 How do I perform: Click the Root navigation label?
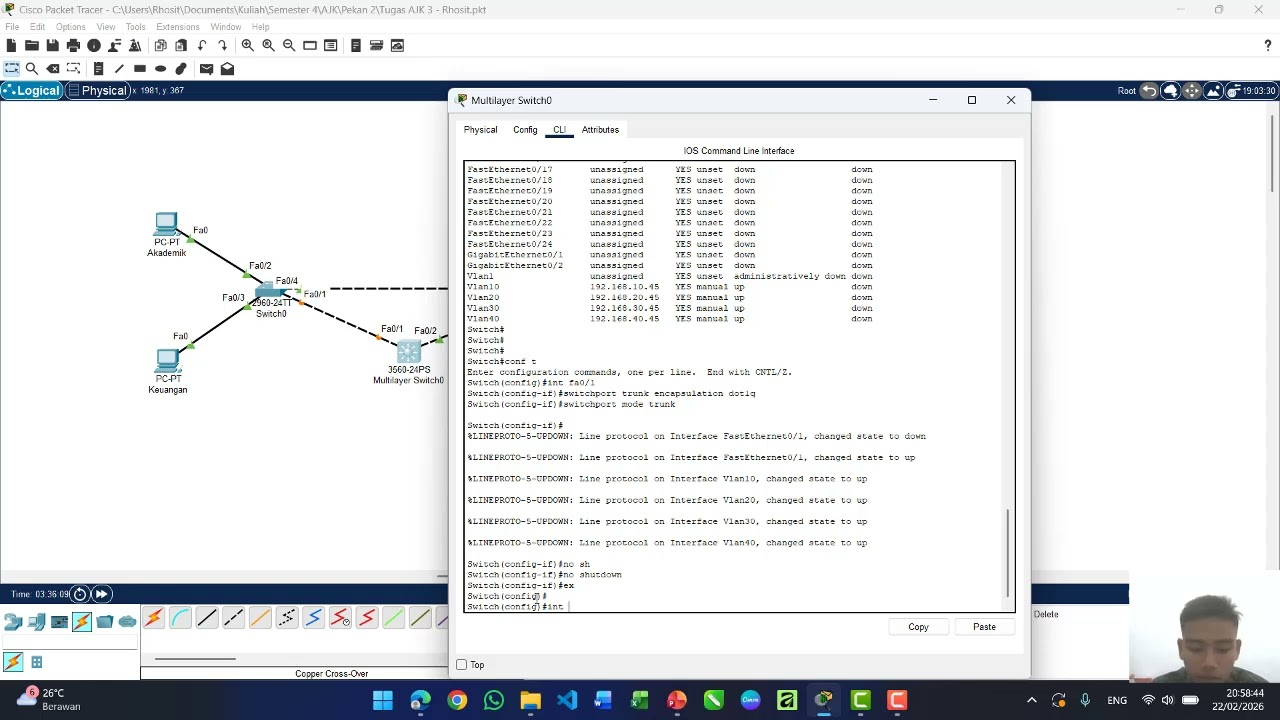click(x=1127, y=91)
